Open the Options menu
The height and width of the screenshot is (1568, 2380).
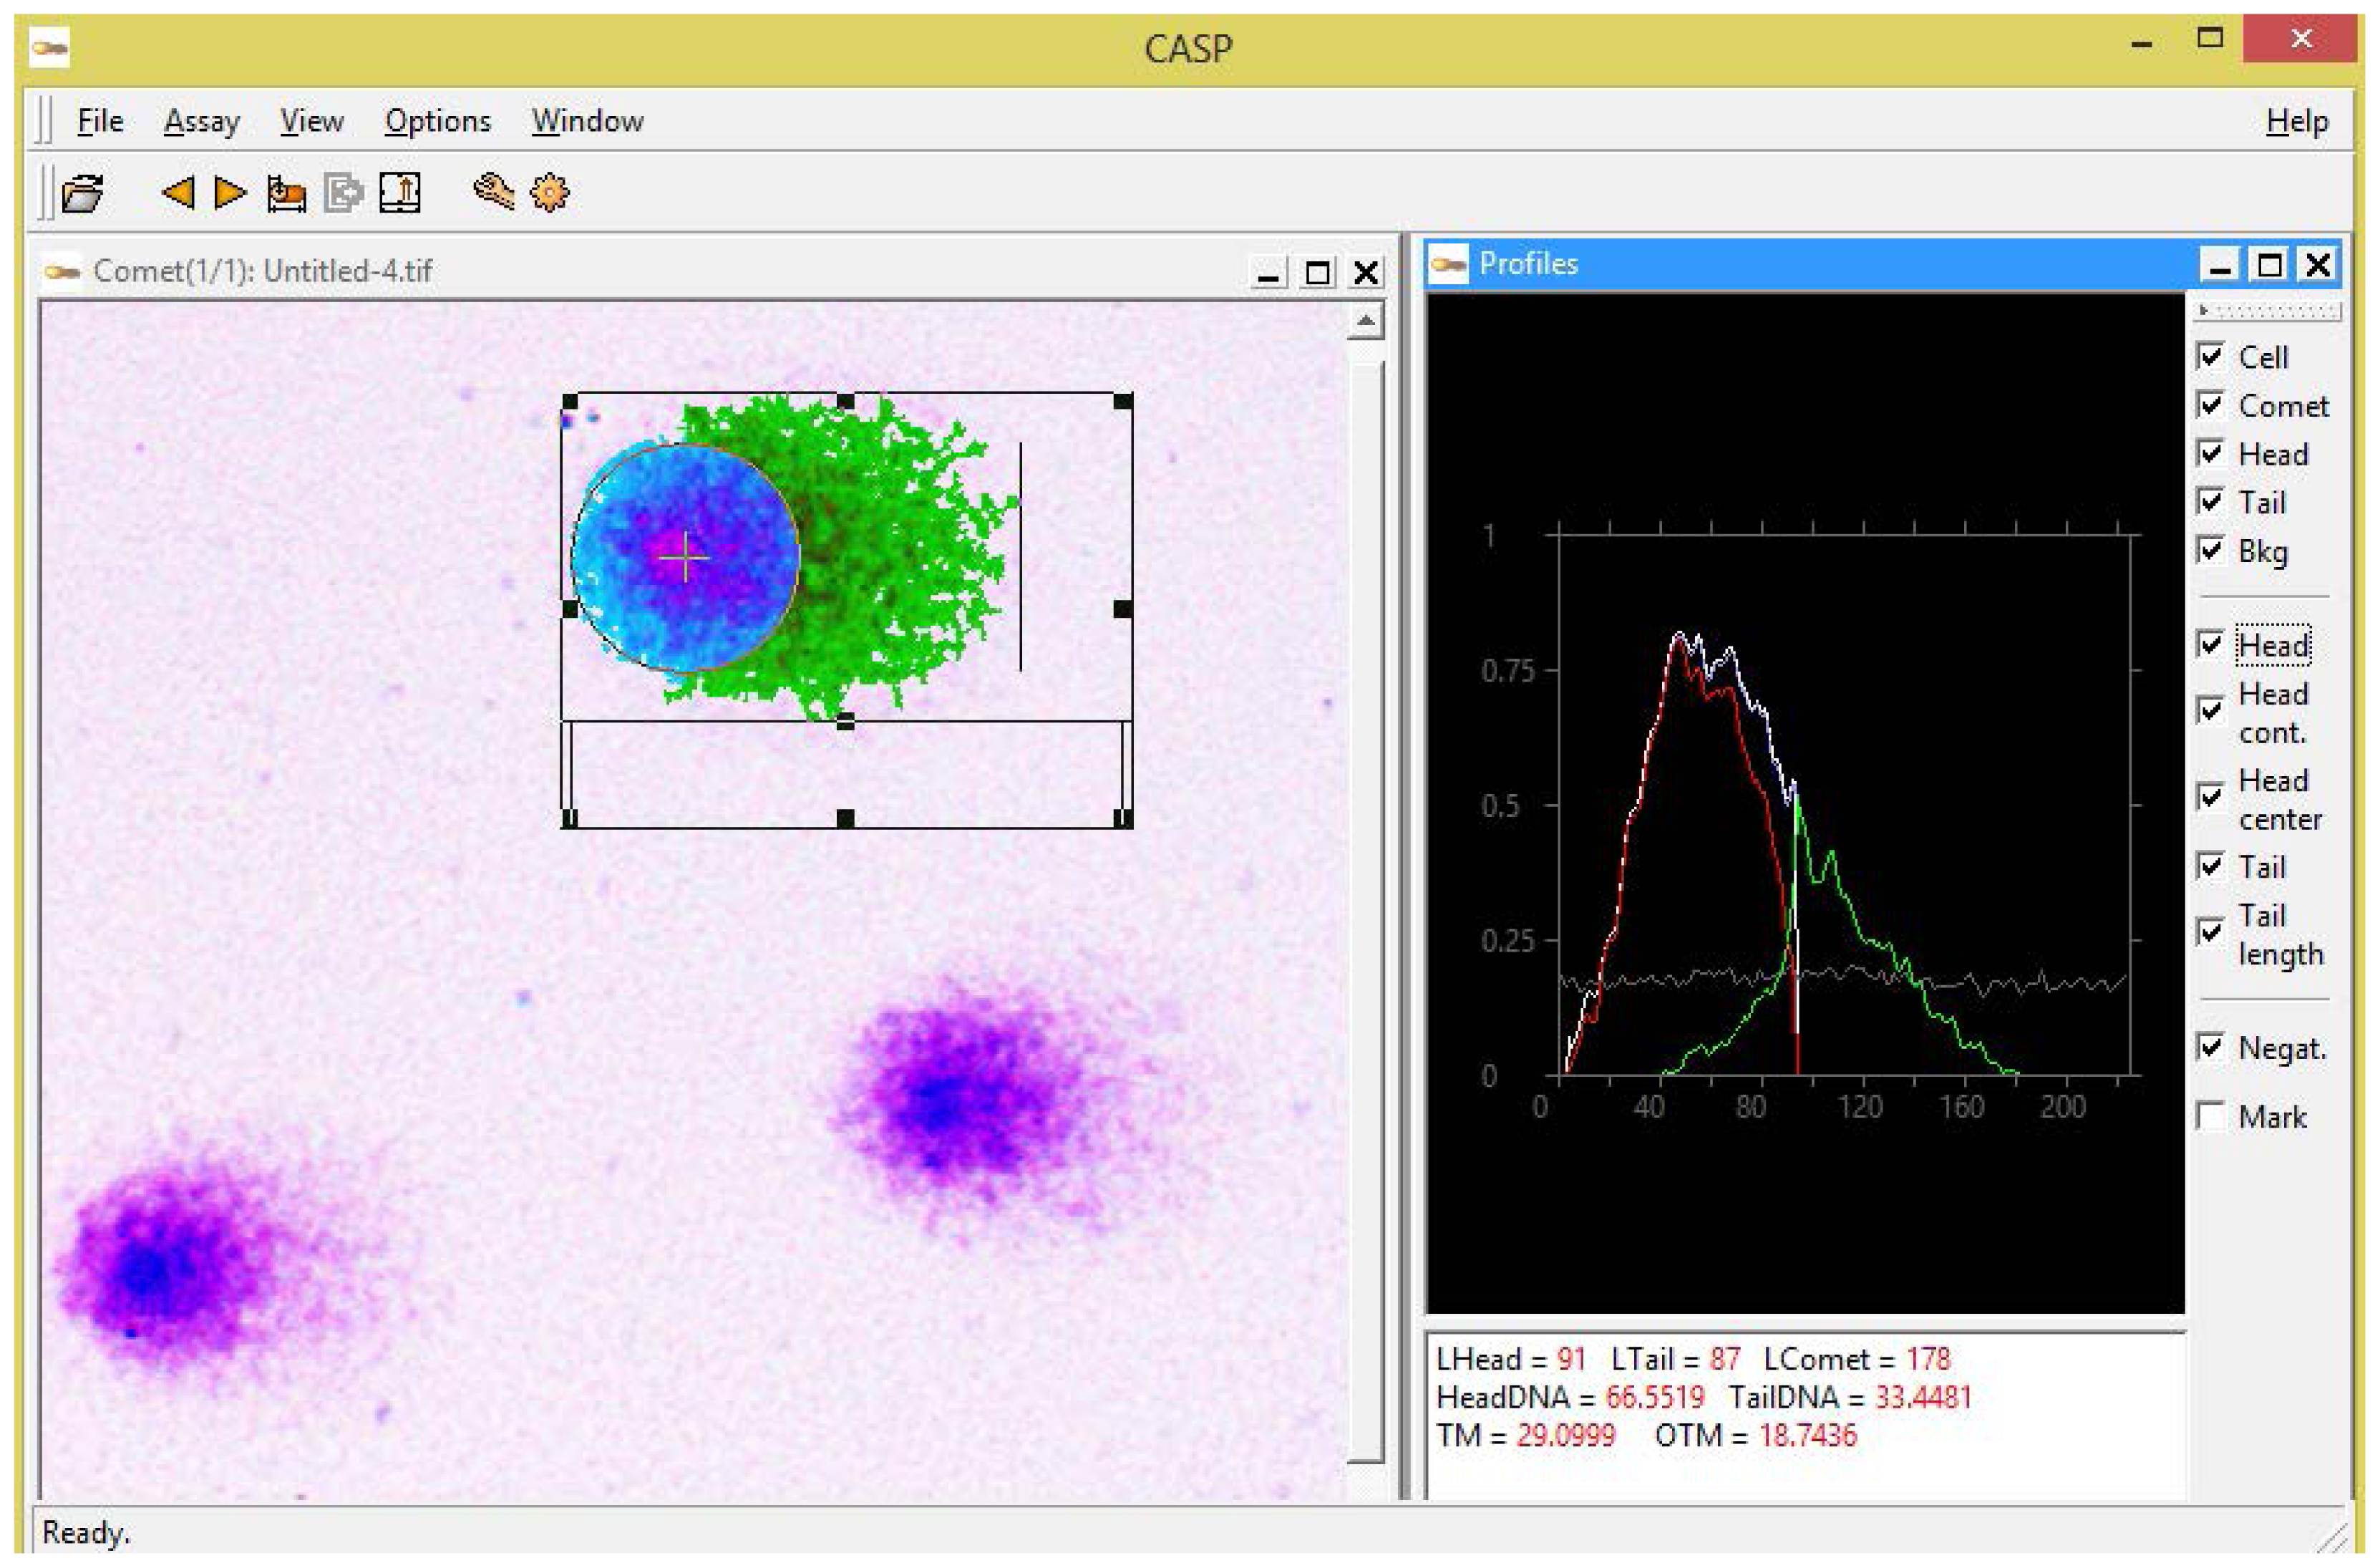click(438, 121)
